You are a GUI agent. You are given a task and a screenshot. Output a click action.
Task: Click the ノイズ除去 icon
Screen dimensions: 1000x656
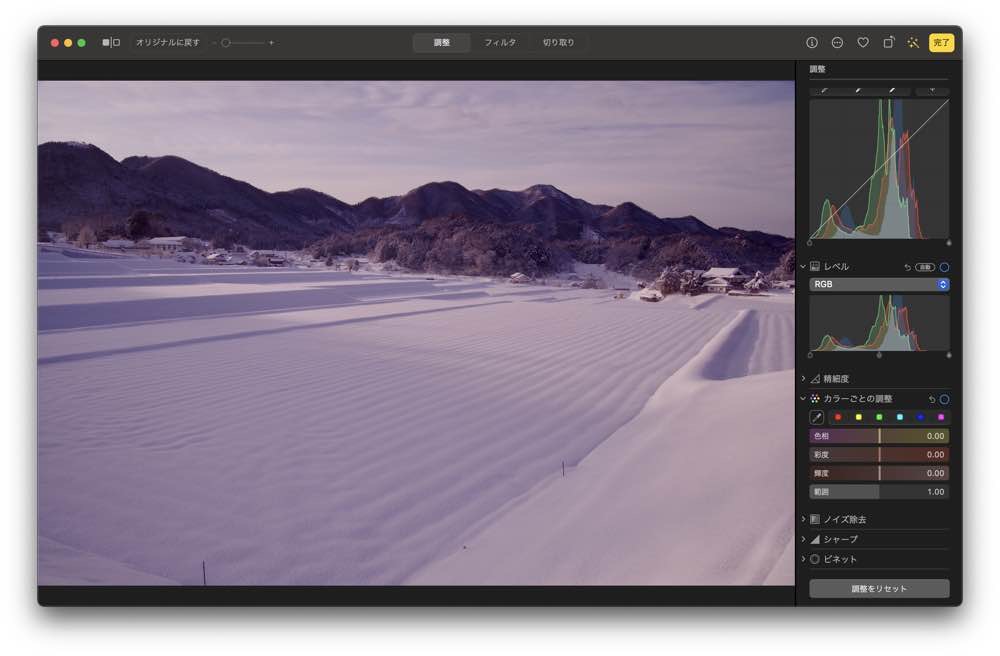point(815,520)
